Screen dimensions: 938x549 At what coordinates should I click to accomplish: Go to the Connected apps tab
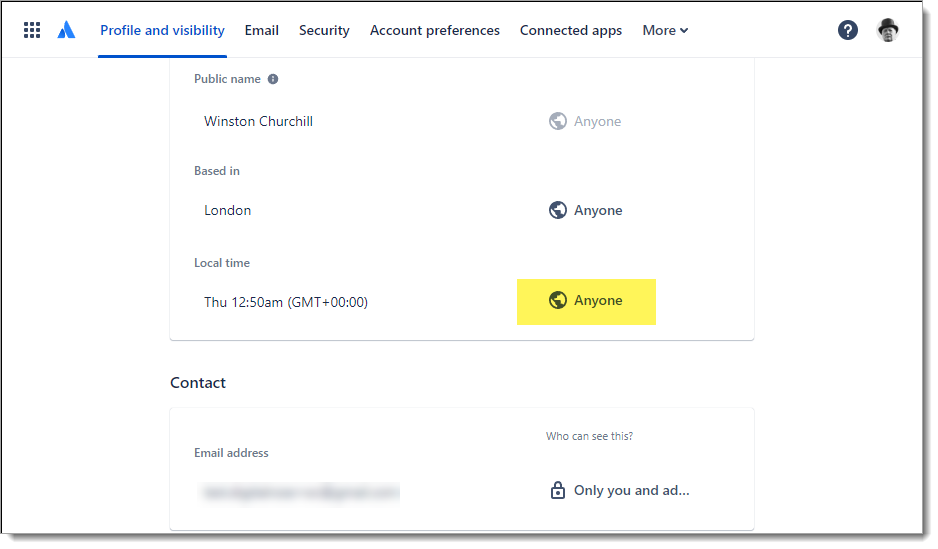571,30
